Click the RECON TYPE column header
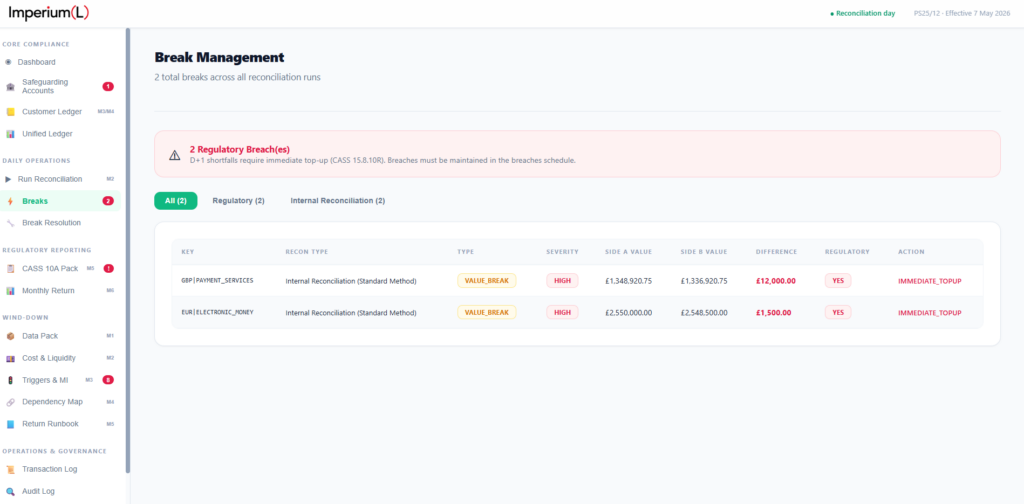Screen dimensions: 1024x504 306,251
